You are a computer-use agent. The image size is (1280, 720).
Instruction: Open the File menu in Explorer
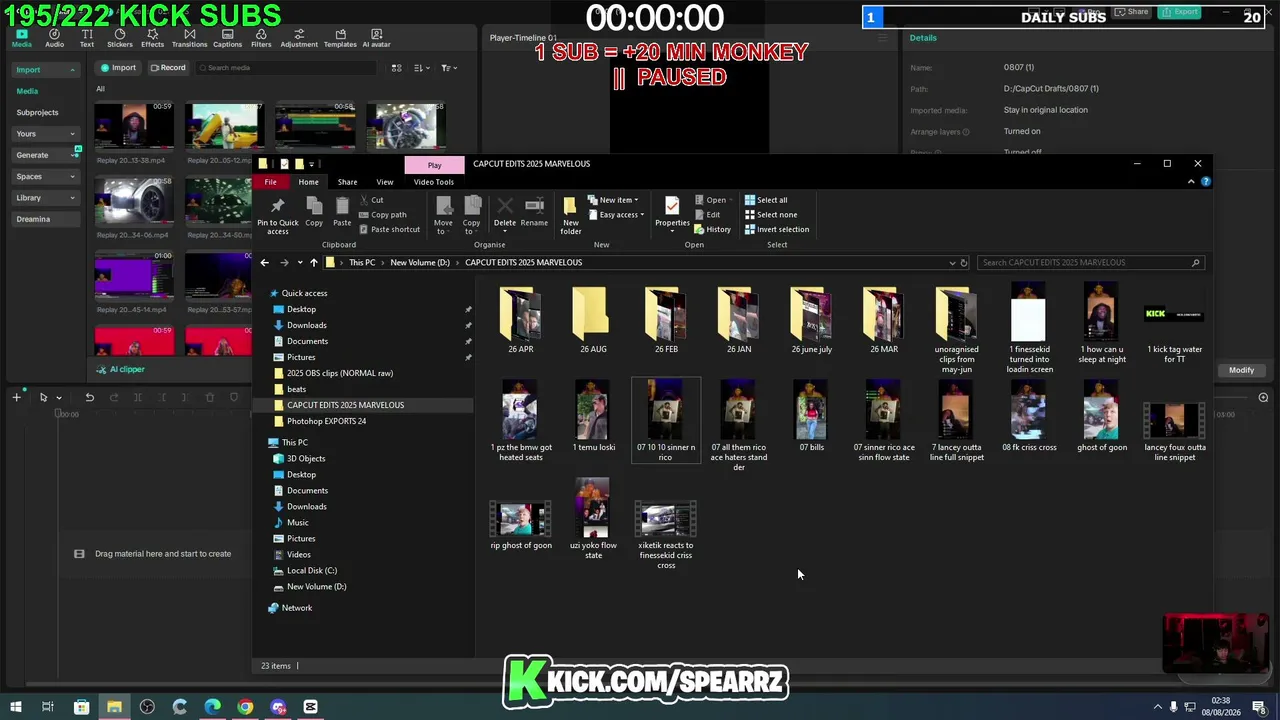coord(270,182)
